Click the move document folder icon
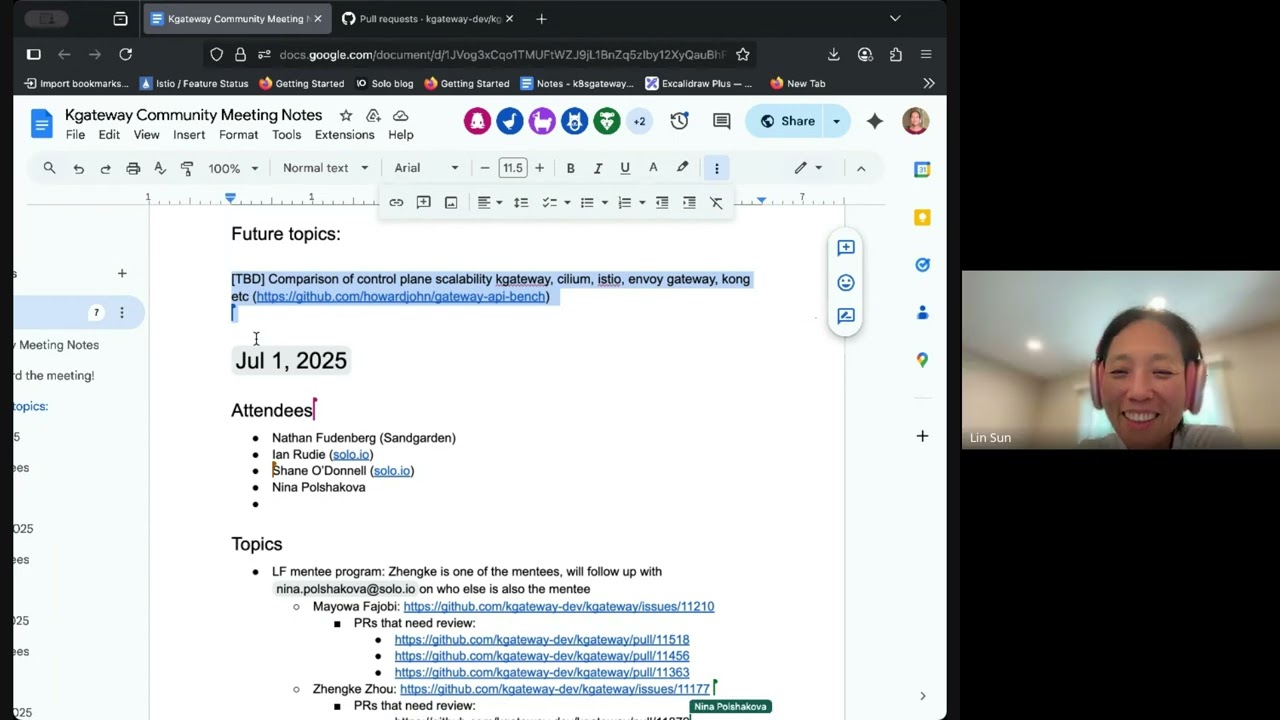Viewport: 1280px width, 720px height. click(x=373, y=116)
